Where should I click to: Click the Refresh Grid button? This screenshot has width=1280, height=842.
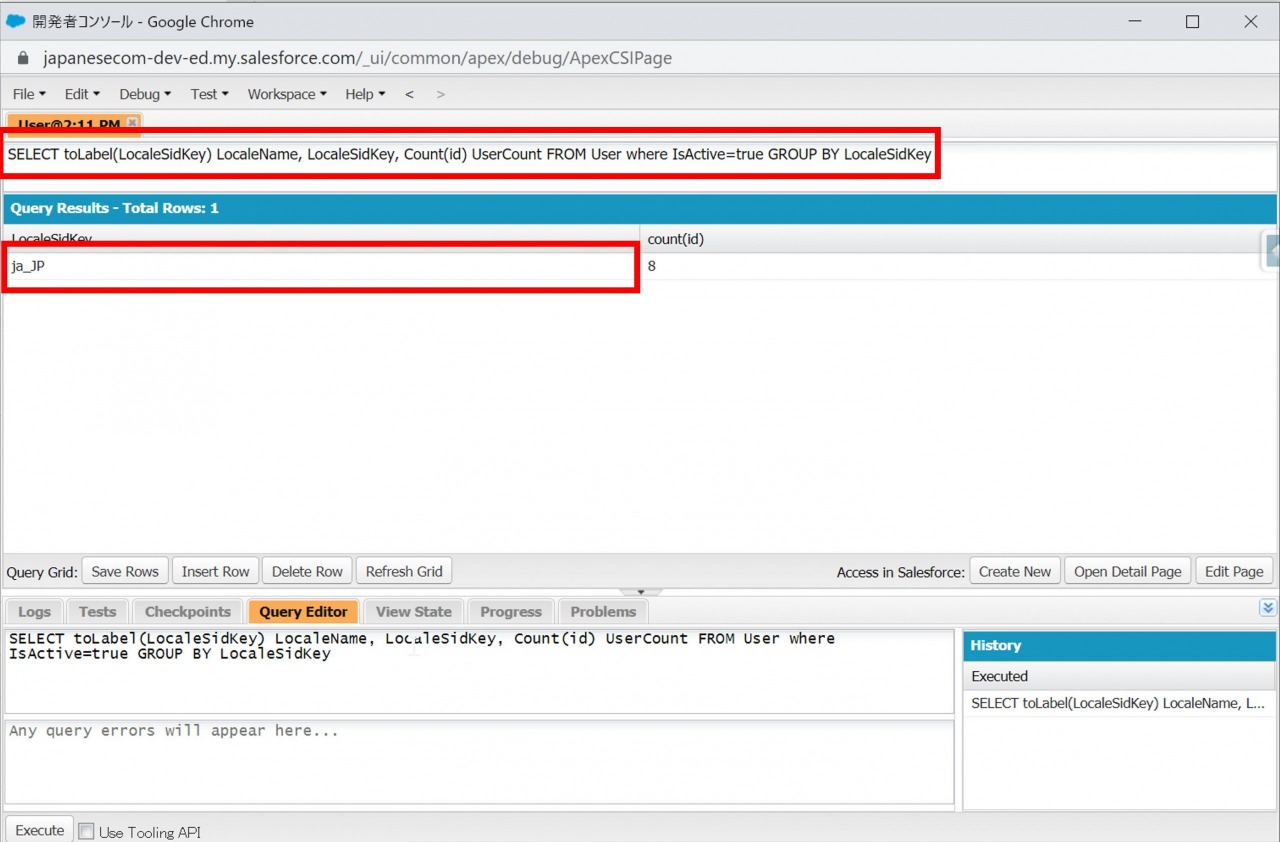pos(404,571)
